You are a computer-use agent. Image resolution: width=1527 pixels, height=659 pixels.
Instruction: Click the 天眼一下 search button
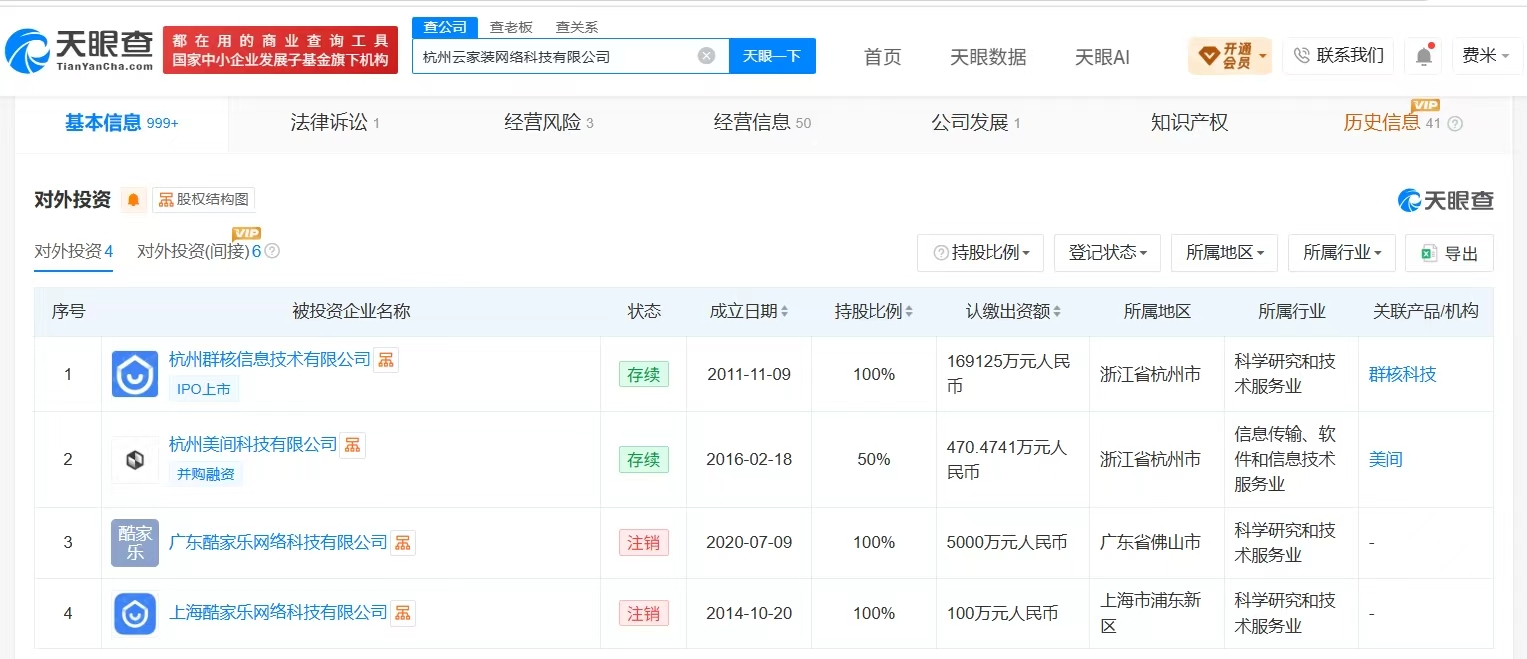(772, 56)
